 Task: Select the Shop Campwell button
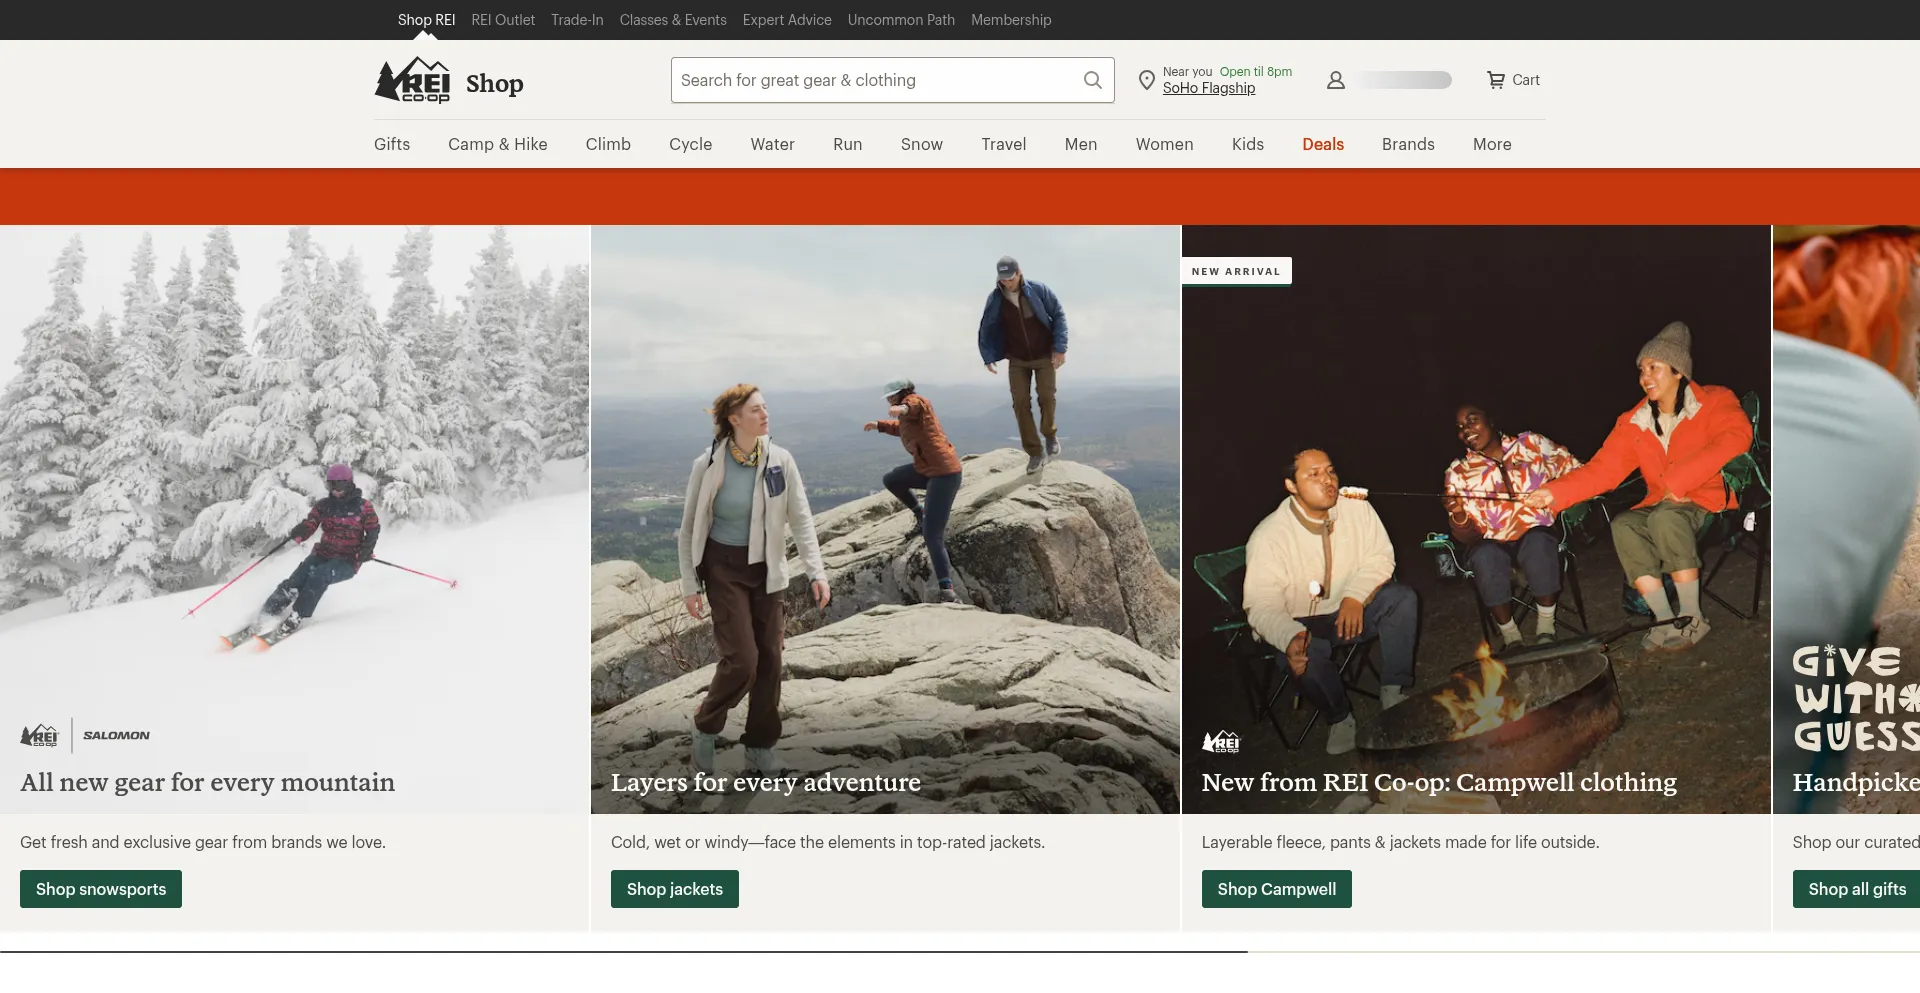coord(1276,889)
